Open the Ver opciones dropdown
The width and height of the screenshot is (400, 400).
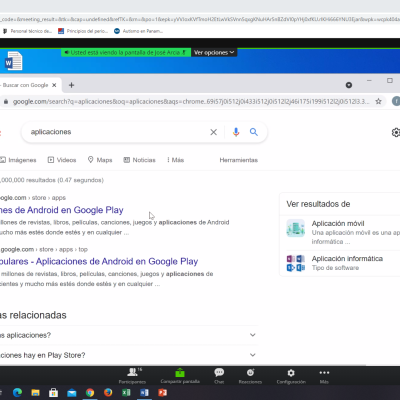(x=214, y=53)
